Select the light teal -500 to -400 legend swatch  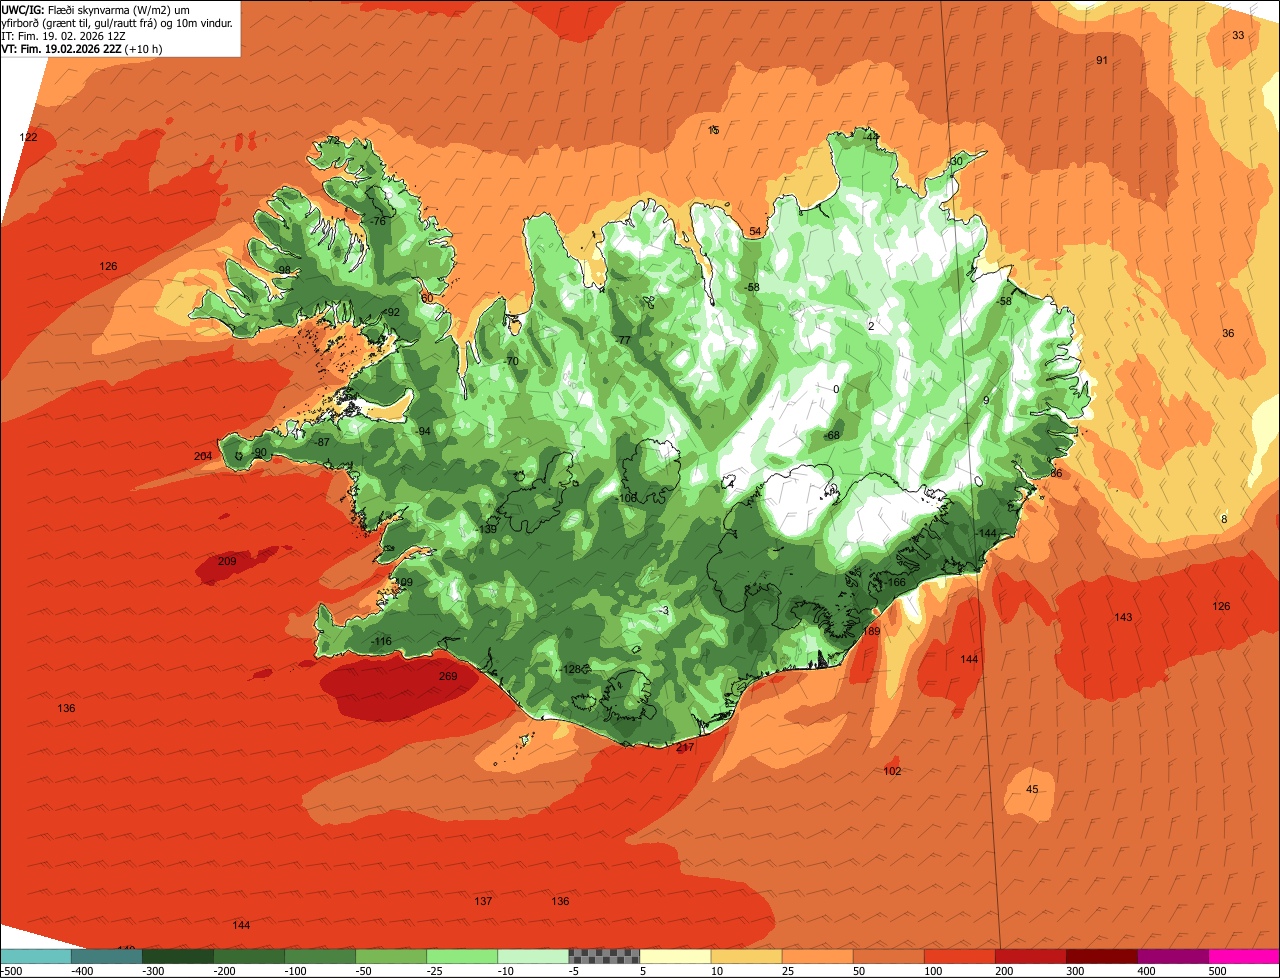pyautogui.click(x=36, y=956)
